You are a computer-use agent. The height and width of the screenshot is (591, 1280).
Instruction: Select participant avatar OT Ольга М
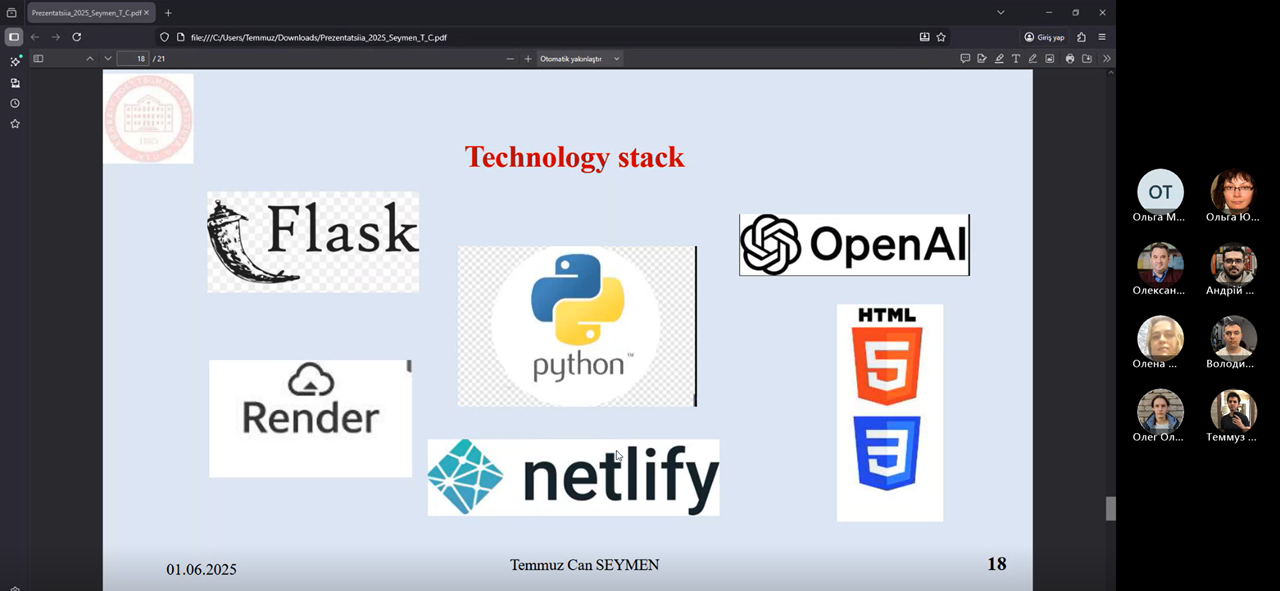(x=1160, y=192)
